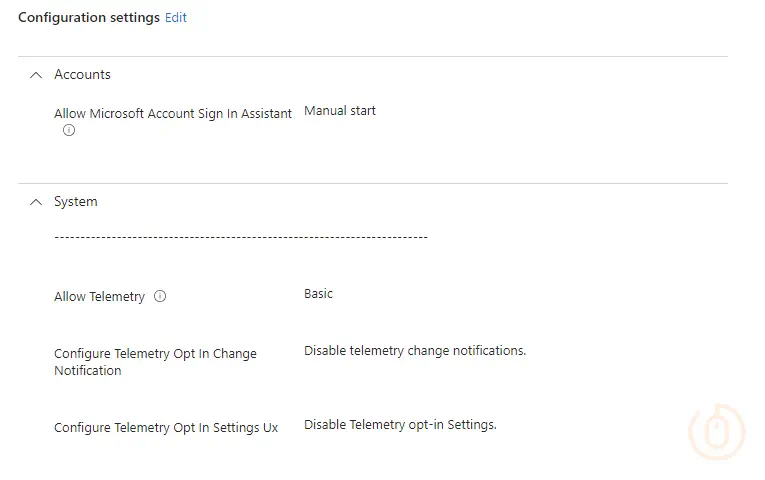Click the Allow Telemetry setting label
The width and height of the screenshot is (765, 480).
coord(99,297)
